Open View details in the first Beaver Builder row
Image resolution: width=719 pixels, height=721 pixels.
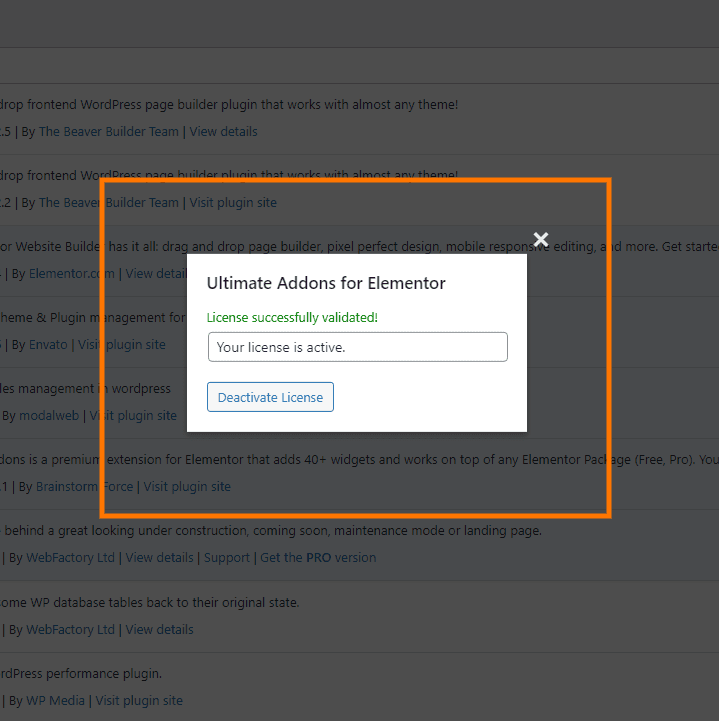point(223,132)
